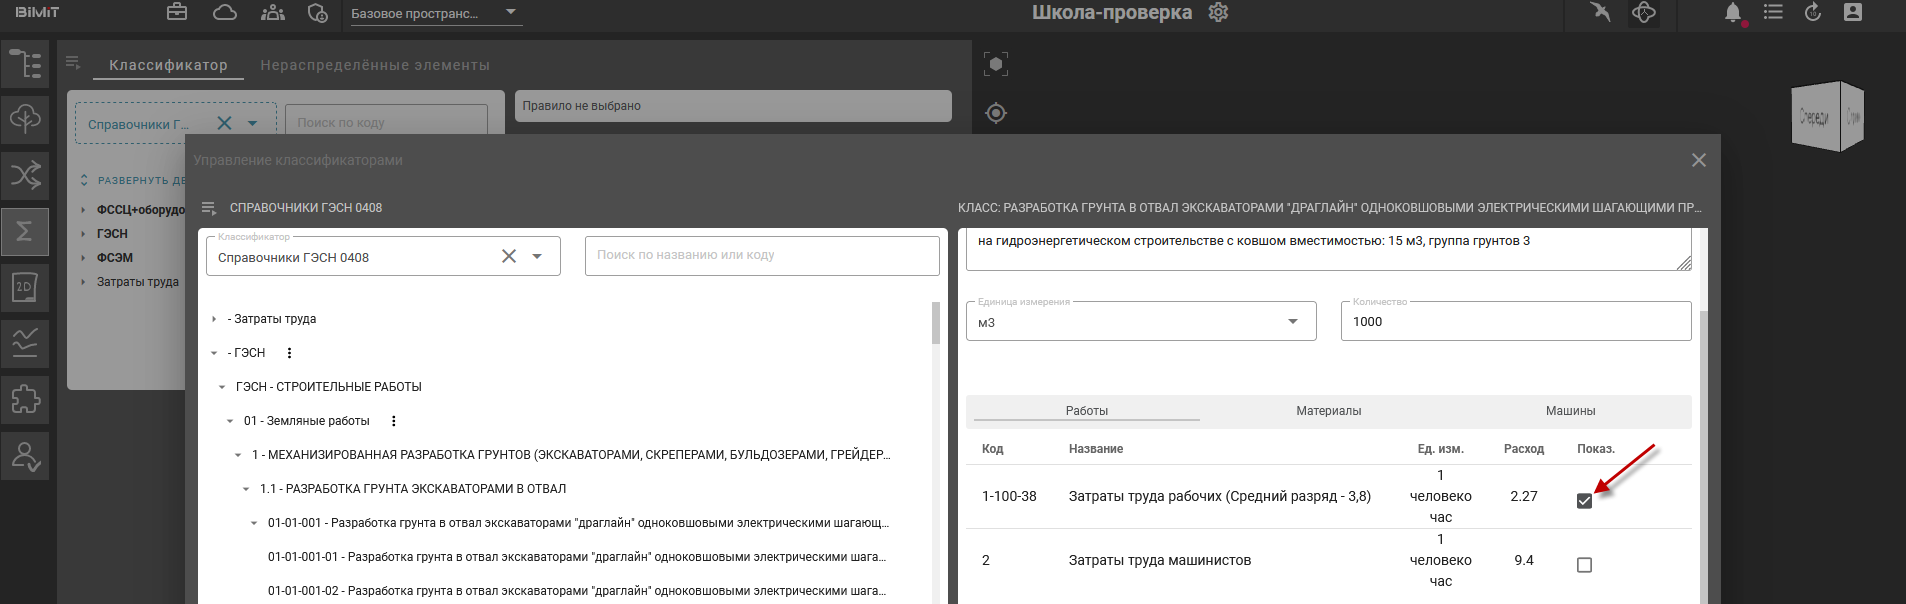This screenshot has width=1906, height=604.
Task: Select the 2D document tool in sidebar
Action: point(25,287)
